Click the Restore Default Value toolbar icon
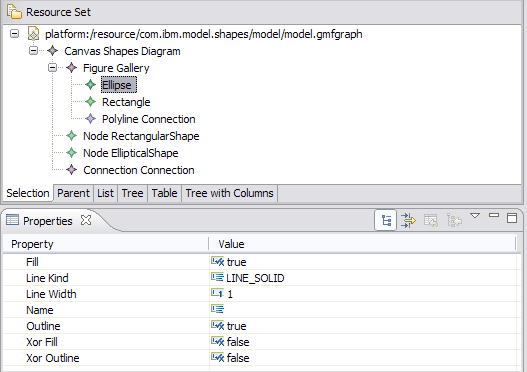The height and width of the screenshot is (372, 527). (431, 220)
